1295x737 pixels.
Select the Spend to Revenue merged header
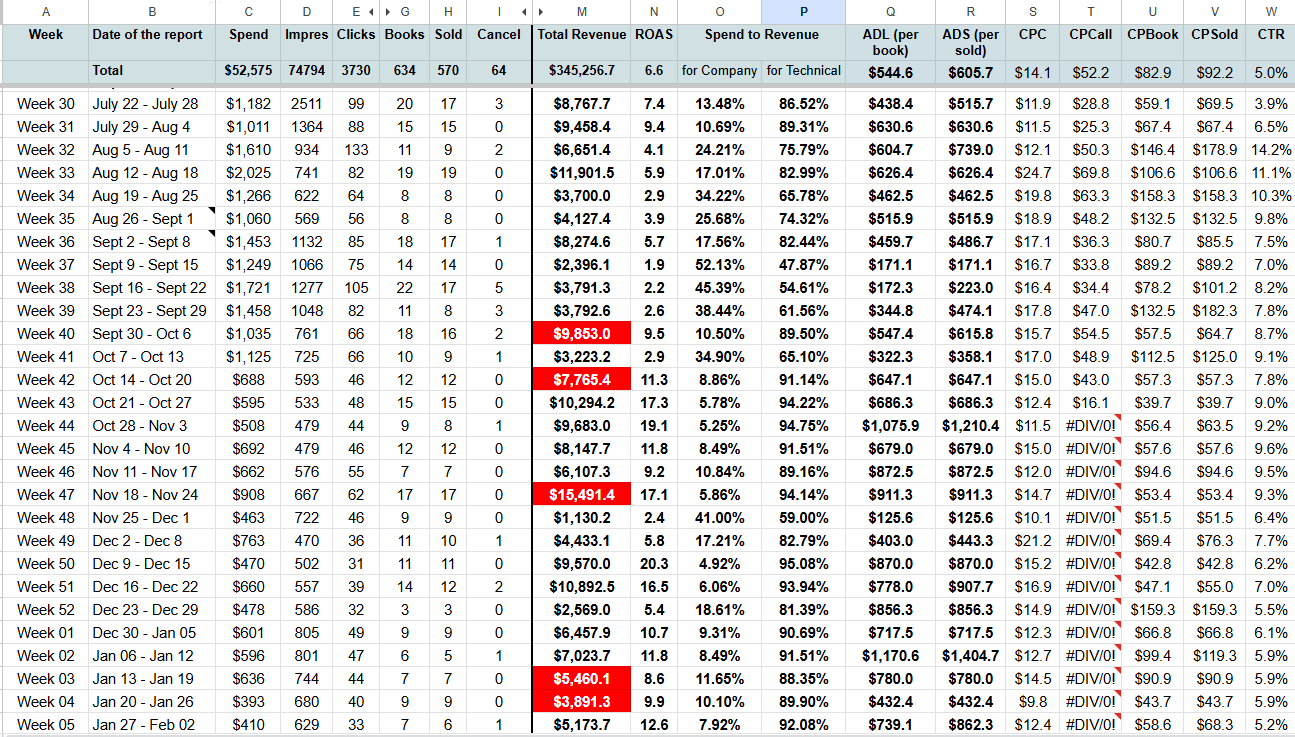pyautogui.click(x=761, y=35)
